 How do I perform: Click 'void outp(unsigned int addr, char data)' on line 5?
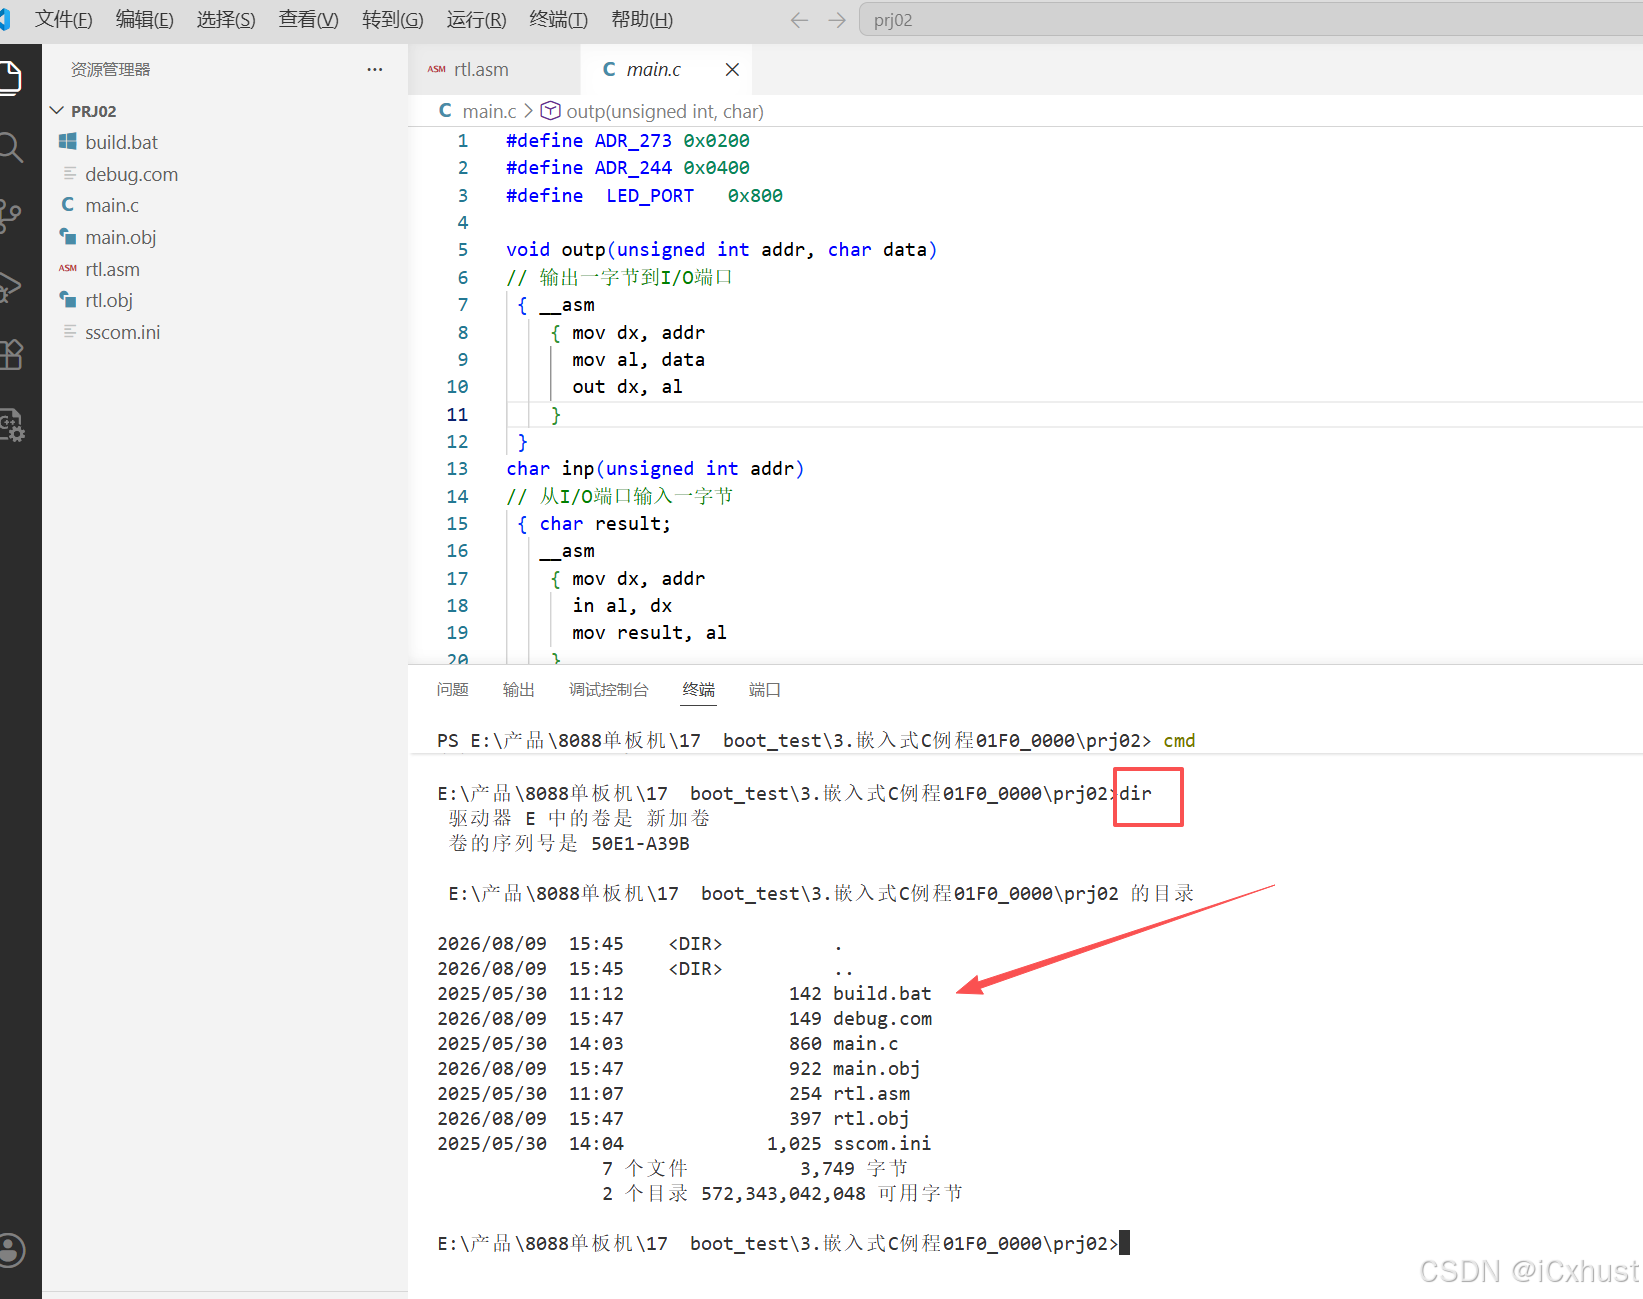pyautogui.click(x=721, y=250)
